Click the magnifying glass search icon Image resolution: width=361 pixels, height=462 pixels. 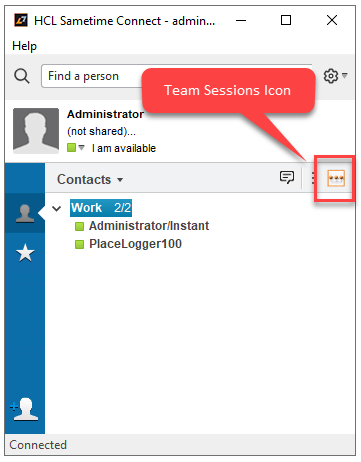(x=22, y=76)
